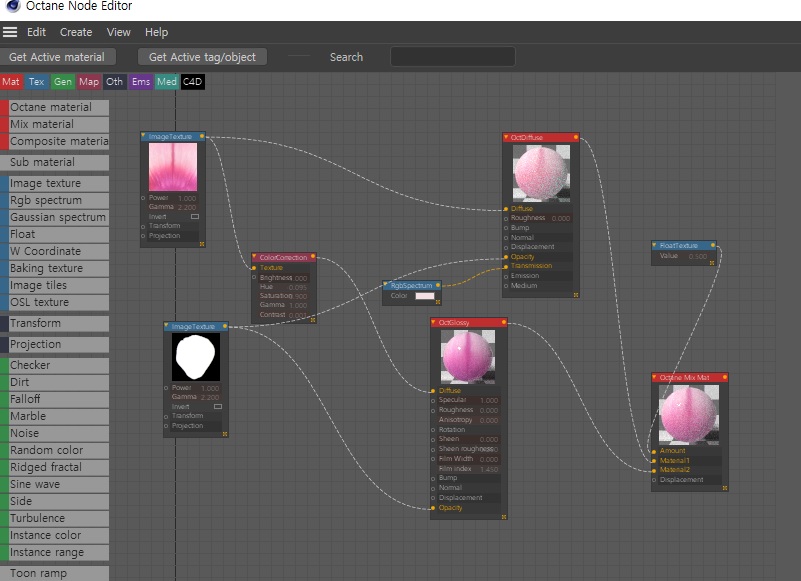Viewport: 801px width, 581px height.
Task: Enable Invert on the pink petal ImageTexture node
Action: tap(195, 217)
